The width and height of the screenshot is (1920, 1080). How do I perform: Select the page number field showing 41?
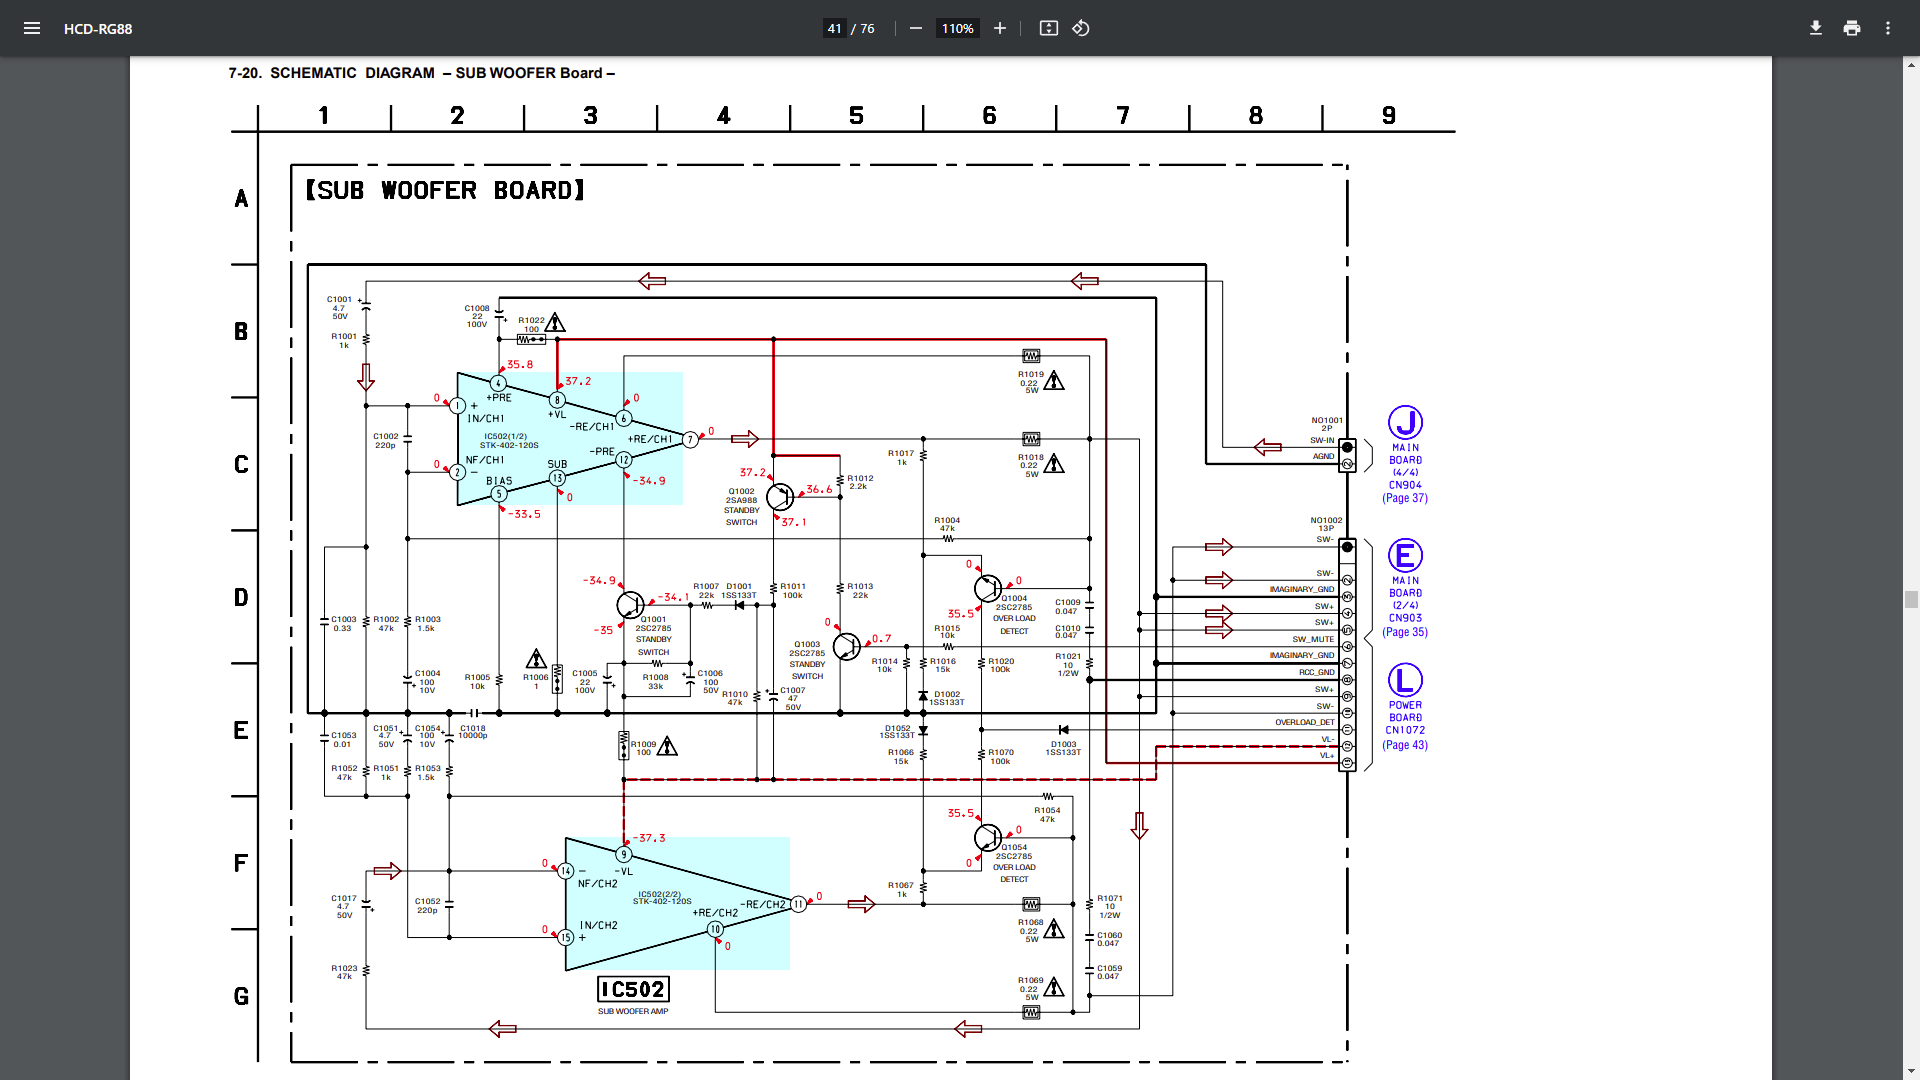point(834,28)
